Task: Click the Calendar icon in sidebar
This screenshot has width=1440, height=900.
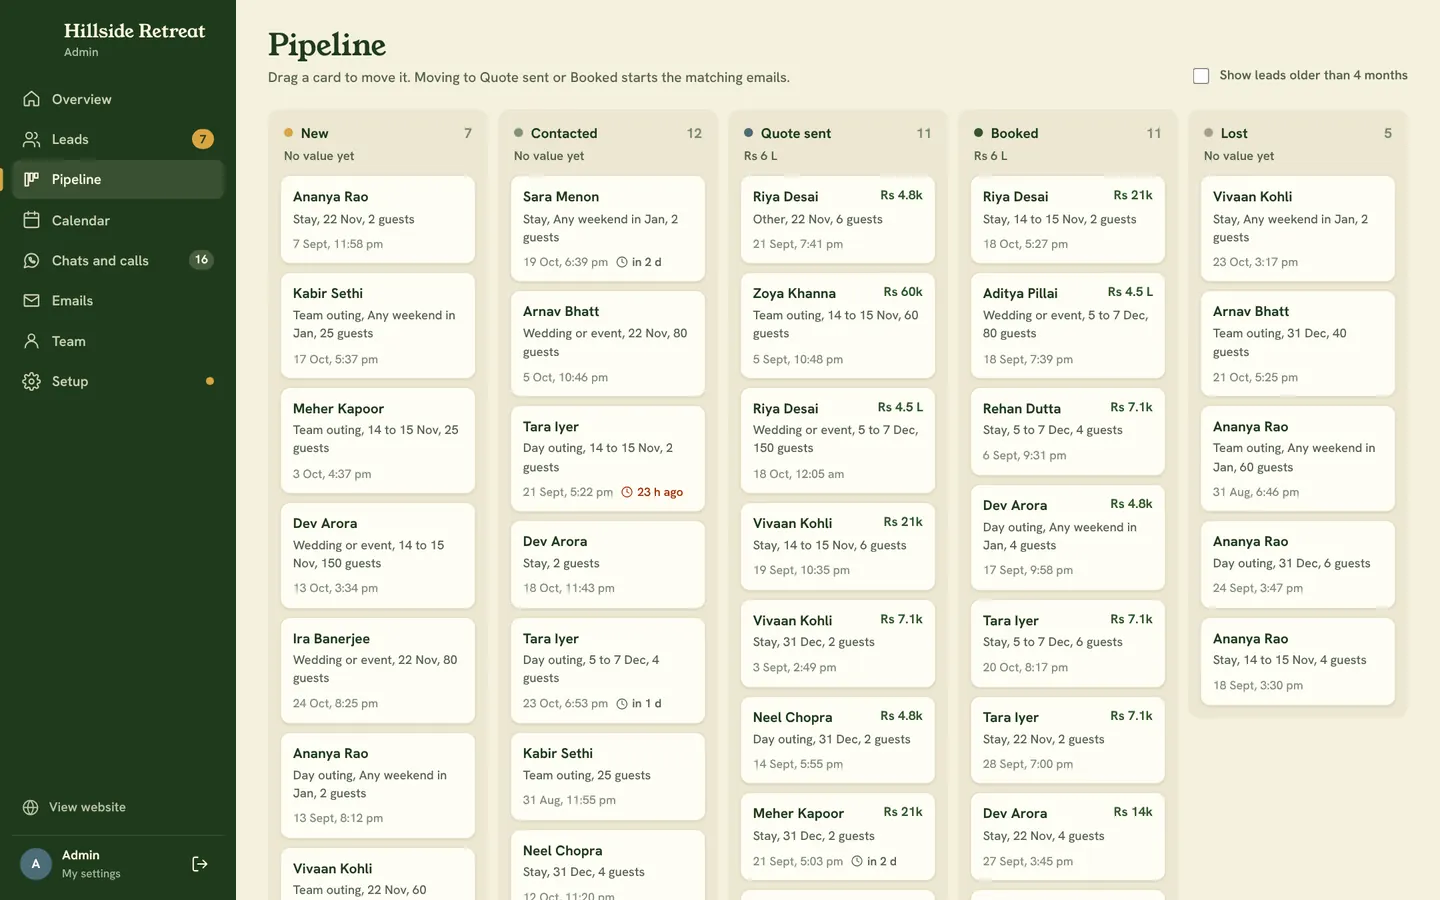Action: (32, 220)
